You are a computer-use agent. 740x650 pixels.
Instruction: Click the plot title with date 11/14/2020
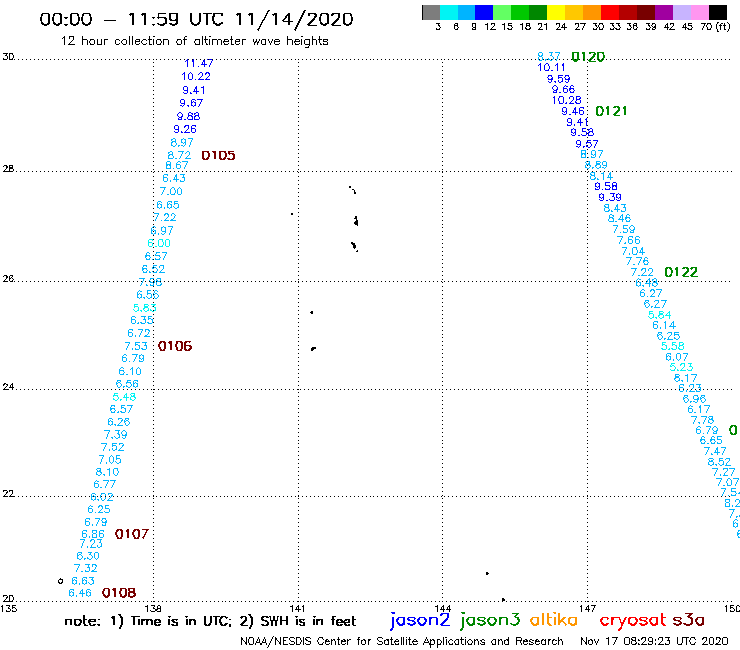point(196,19)
